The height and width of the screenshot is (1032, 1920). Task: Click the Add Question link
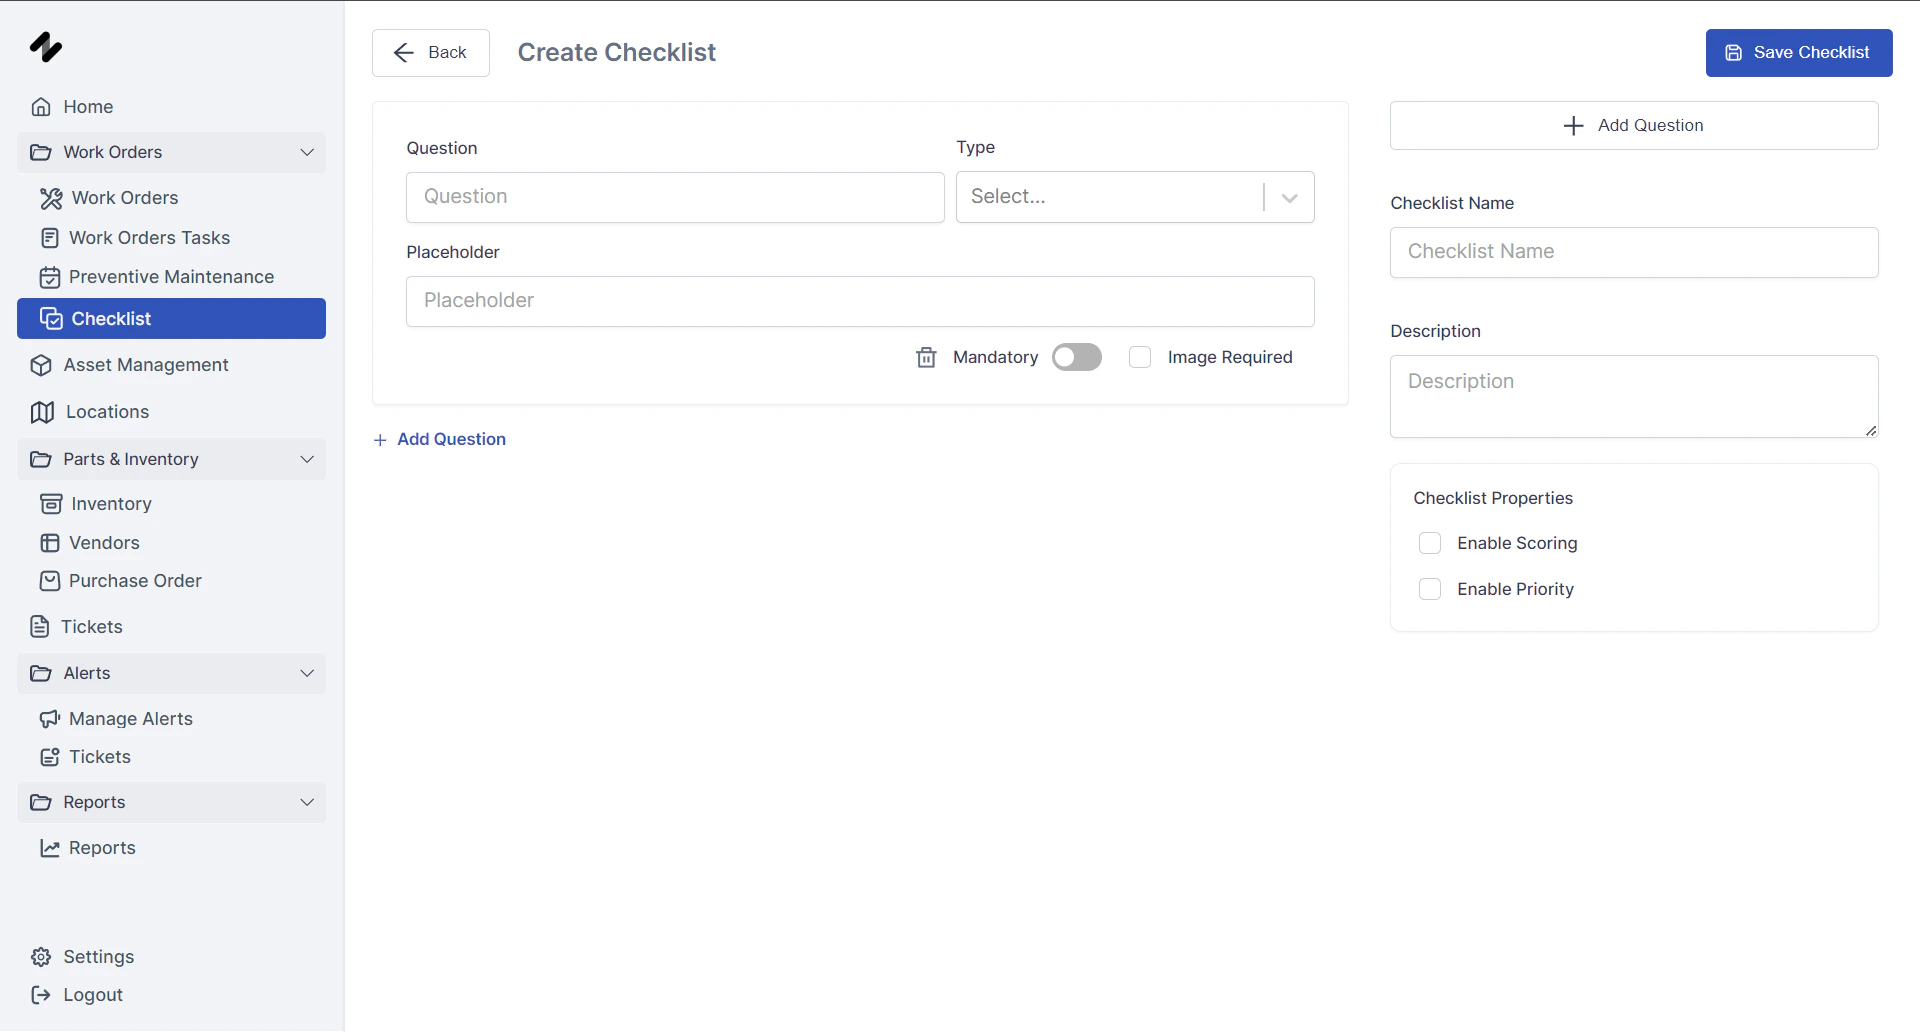pos(439,439)
